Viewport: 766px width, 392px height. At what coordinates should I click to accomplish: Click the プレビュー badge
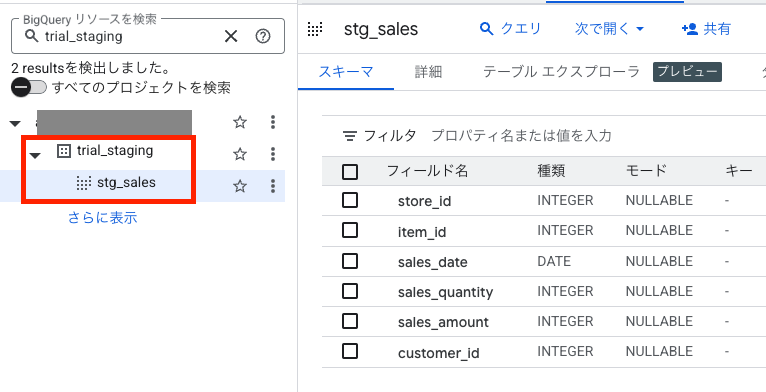coord(687,72)
